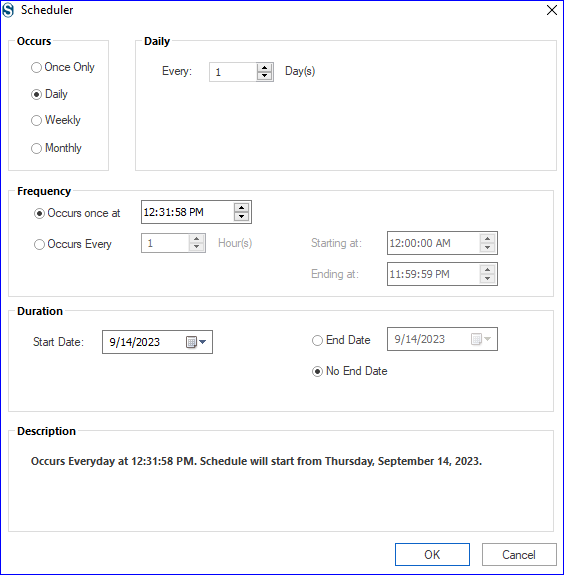The height and width of the screenshot is (575, 564).
Task: Click the Cancel button
Action: coord(519,554)
